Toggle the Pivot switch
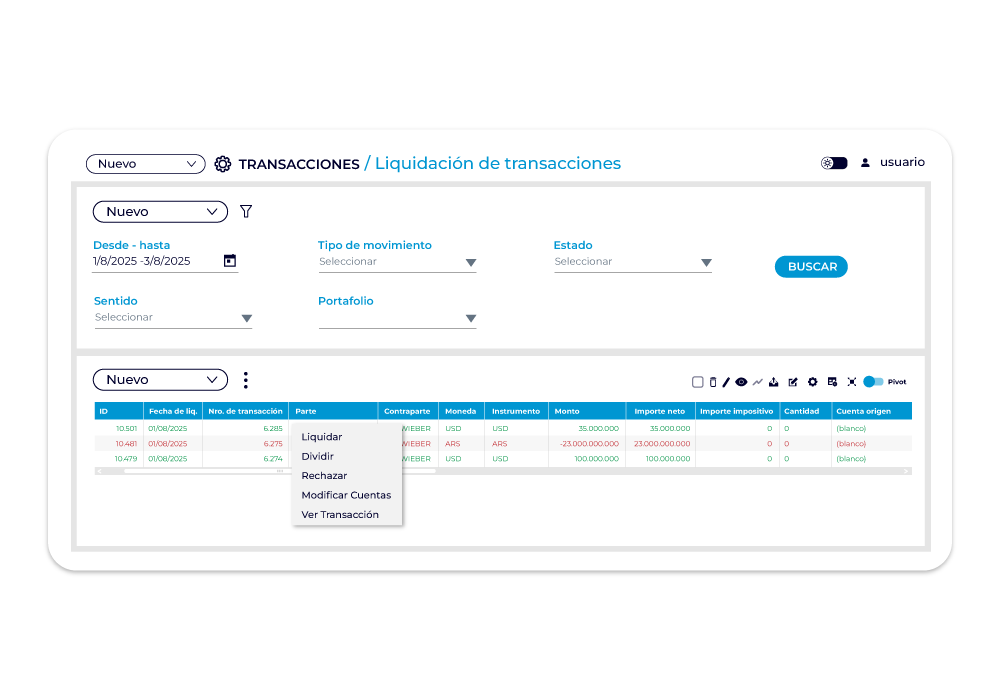The width and height of the screenshot is (1000, 700). coord(873,382)
